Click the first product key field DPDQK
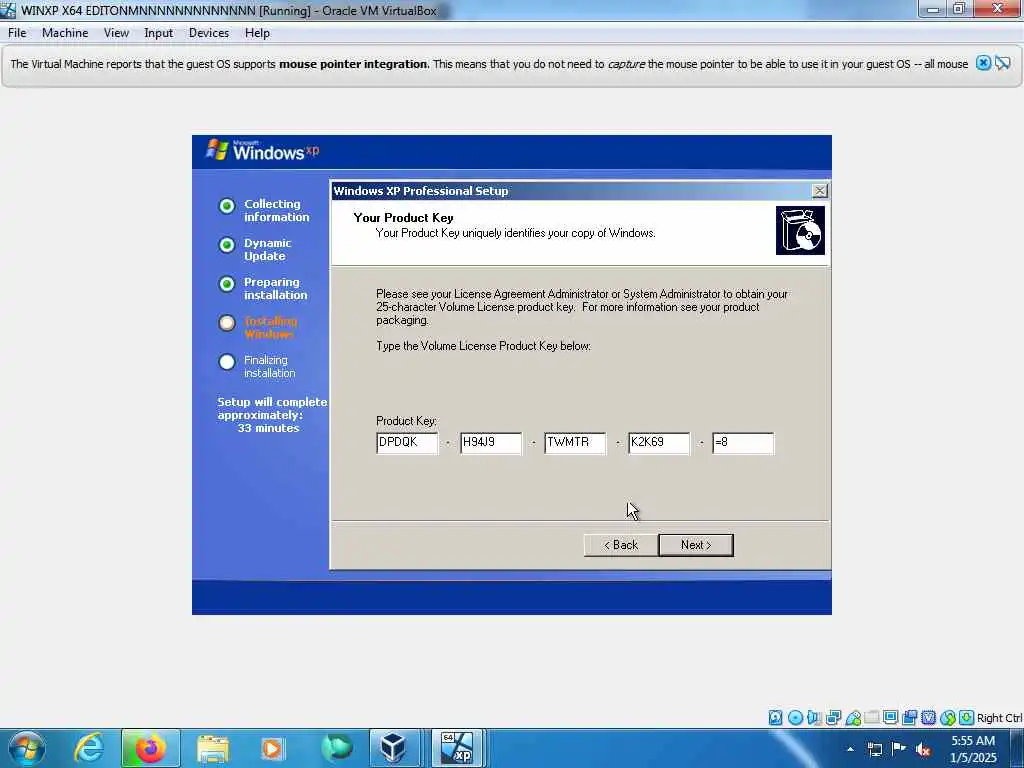 coord(407,443)
